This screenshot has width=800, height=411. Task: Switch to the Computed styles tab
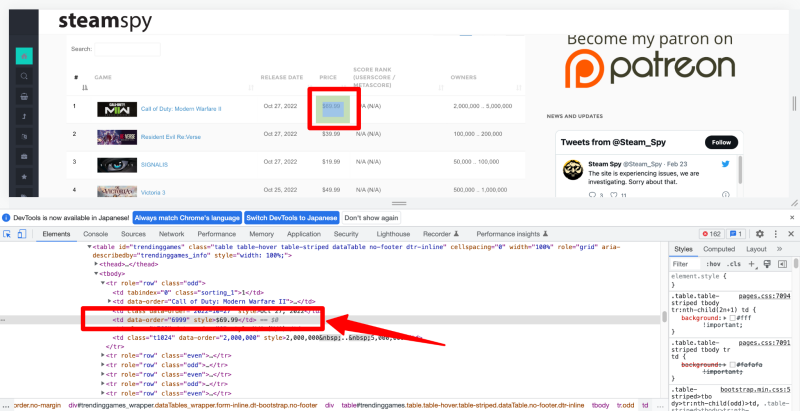[x=719, y=249]
